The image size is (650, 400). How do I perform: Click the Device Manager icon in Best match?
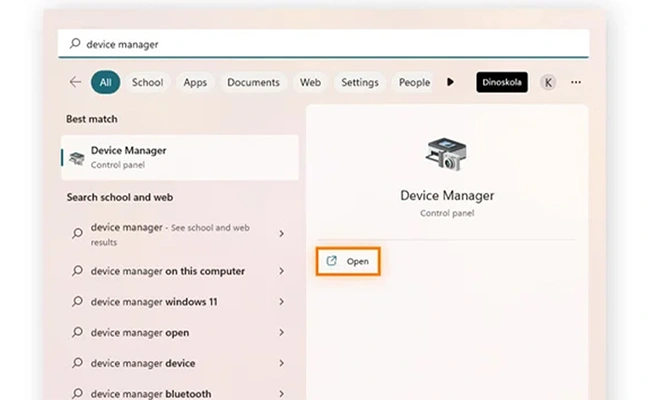click(x=77, y=158)
